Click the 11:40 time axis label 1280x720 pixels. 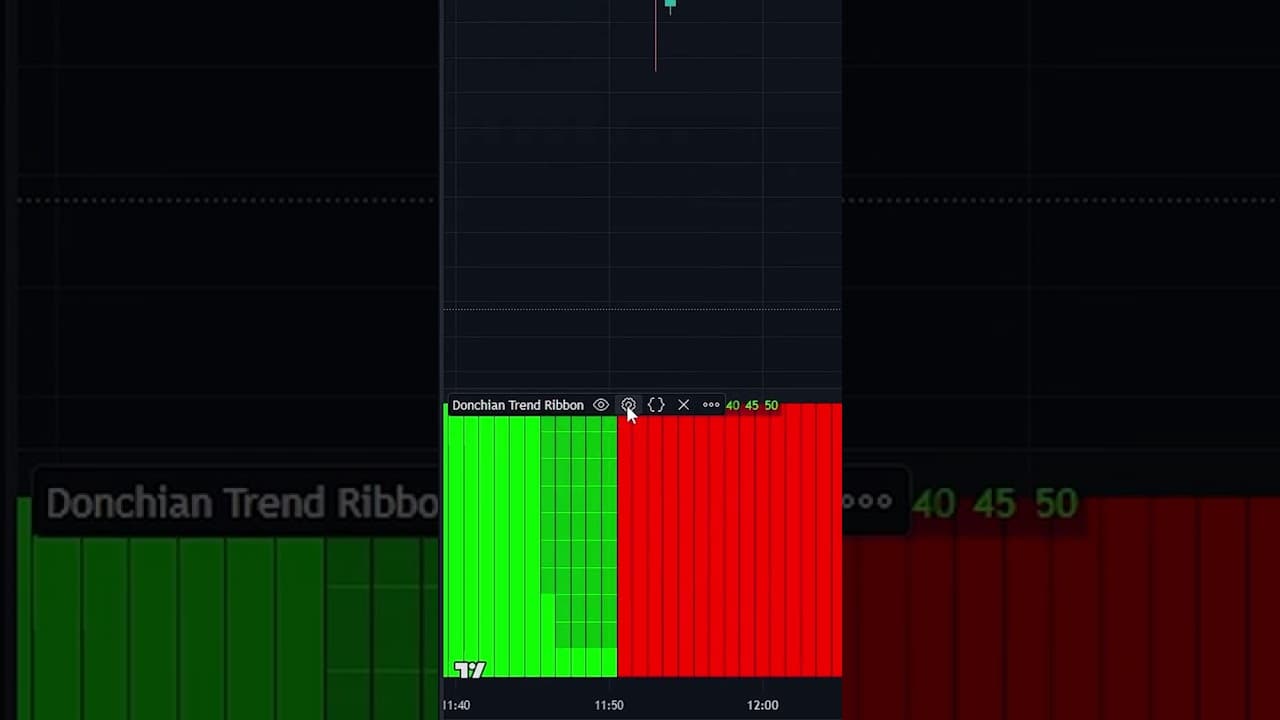point(456,705)
